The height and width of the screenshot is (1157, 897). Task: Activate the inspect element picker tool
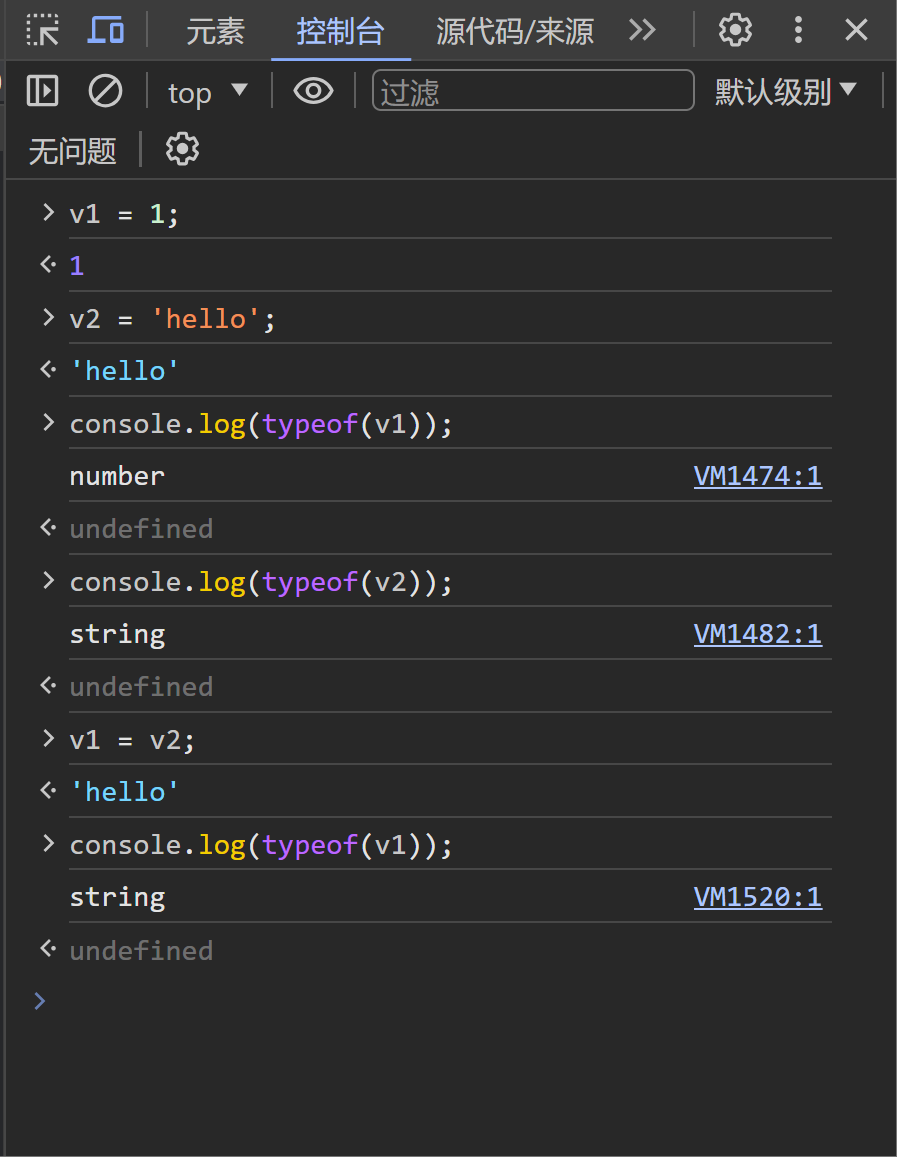point(42,30)
